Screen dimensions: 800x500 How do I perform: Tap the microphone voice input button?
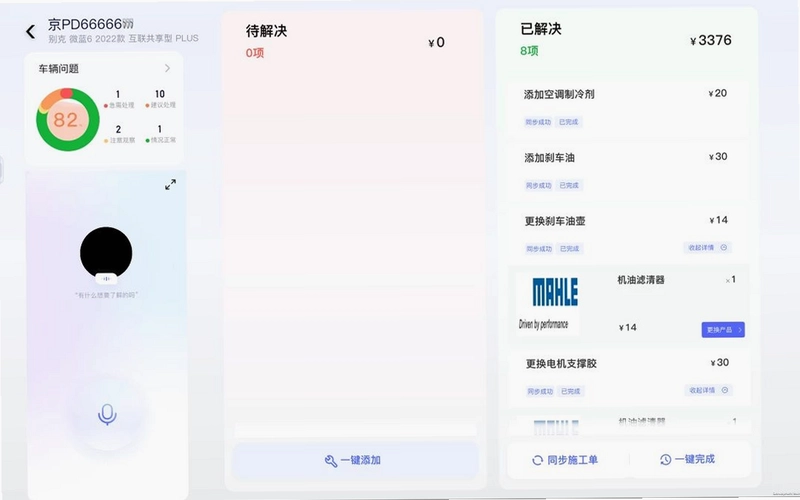click(107, 414)
